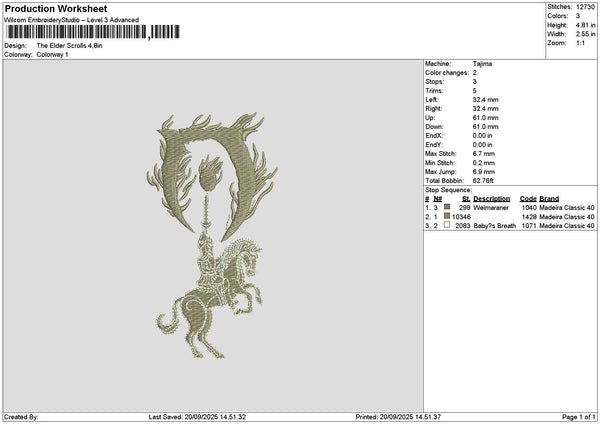This screenshot has height=424, width=600.
Task: Click the "Printed: 20/09/2025 14.51.37" footer text
Action: 398,417
